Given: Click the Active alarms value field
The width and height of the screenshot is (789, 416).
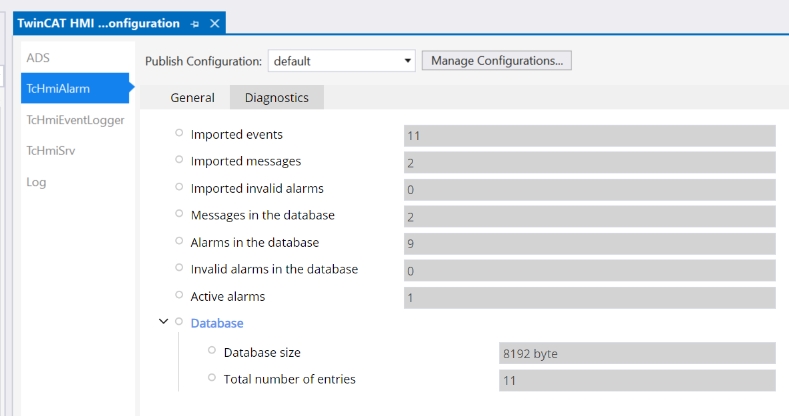Looking at the screenshot, I should pyautogui.click(x=589, y=298).
